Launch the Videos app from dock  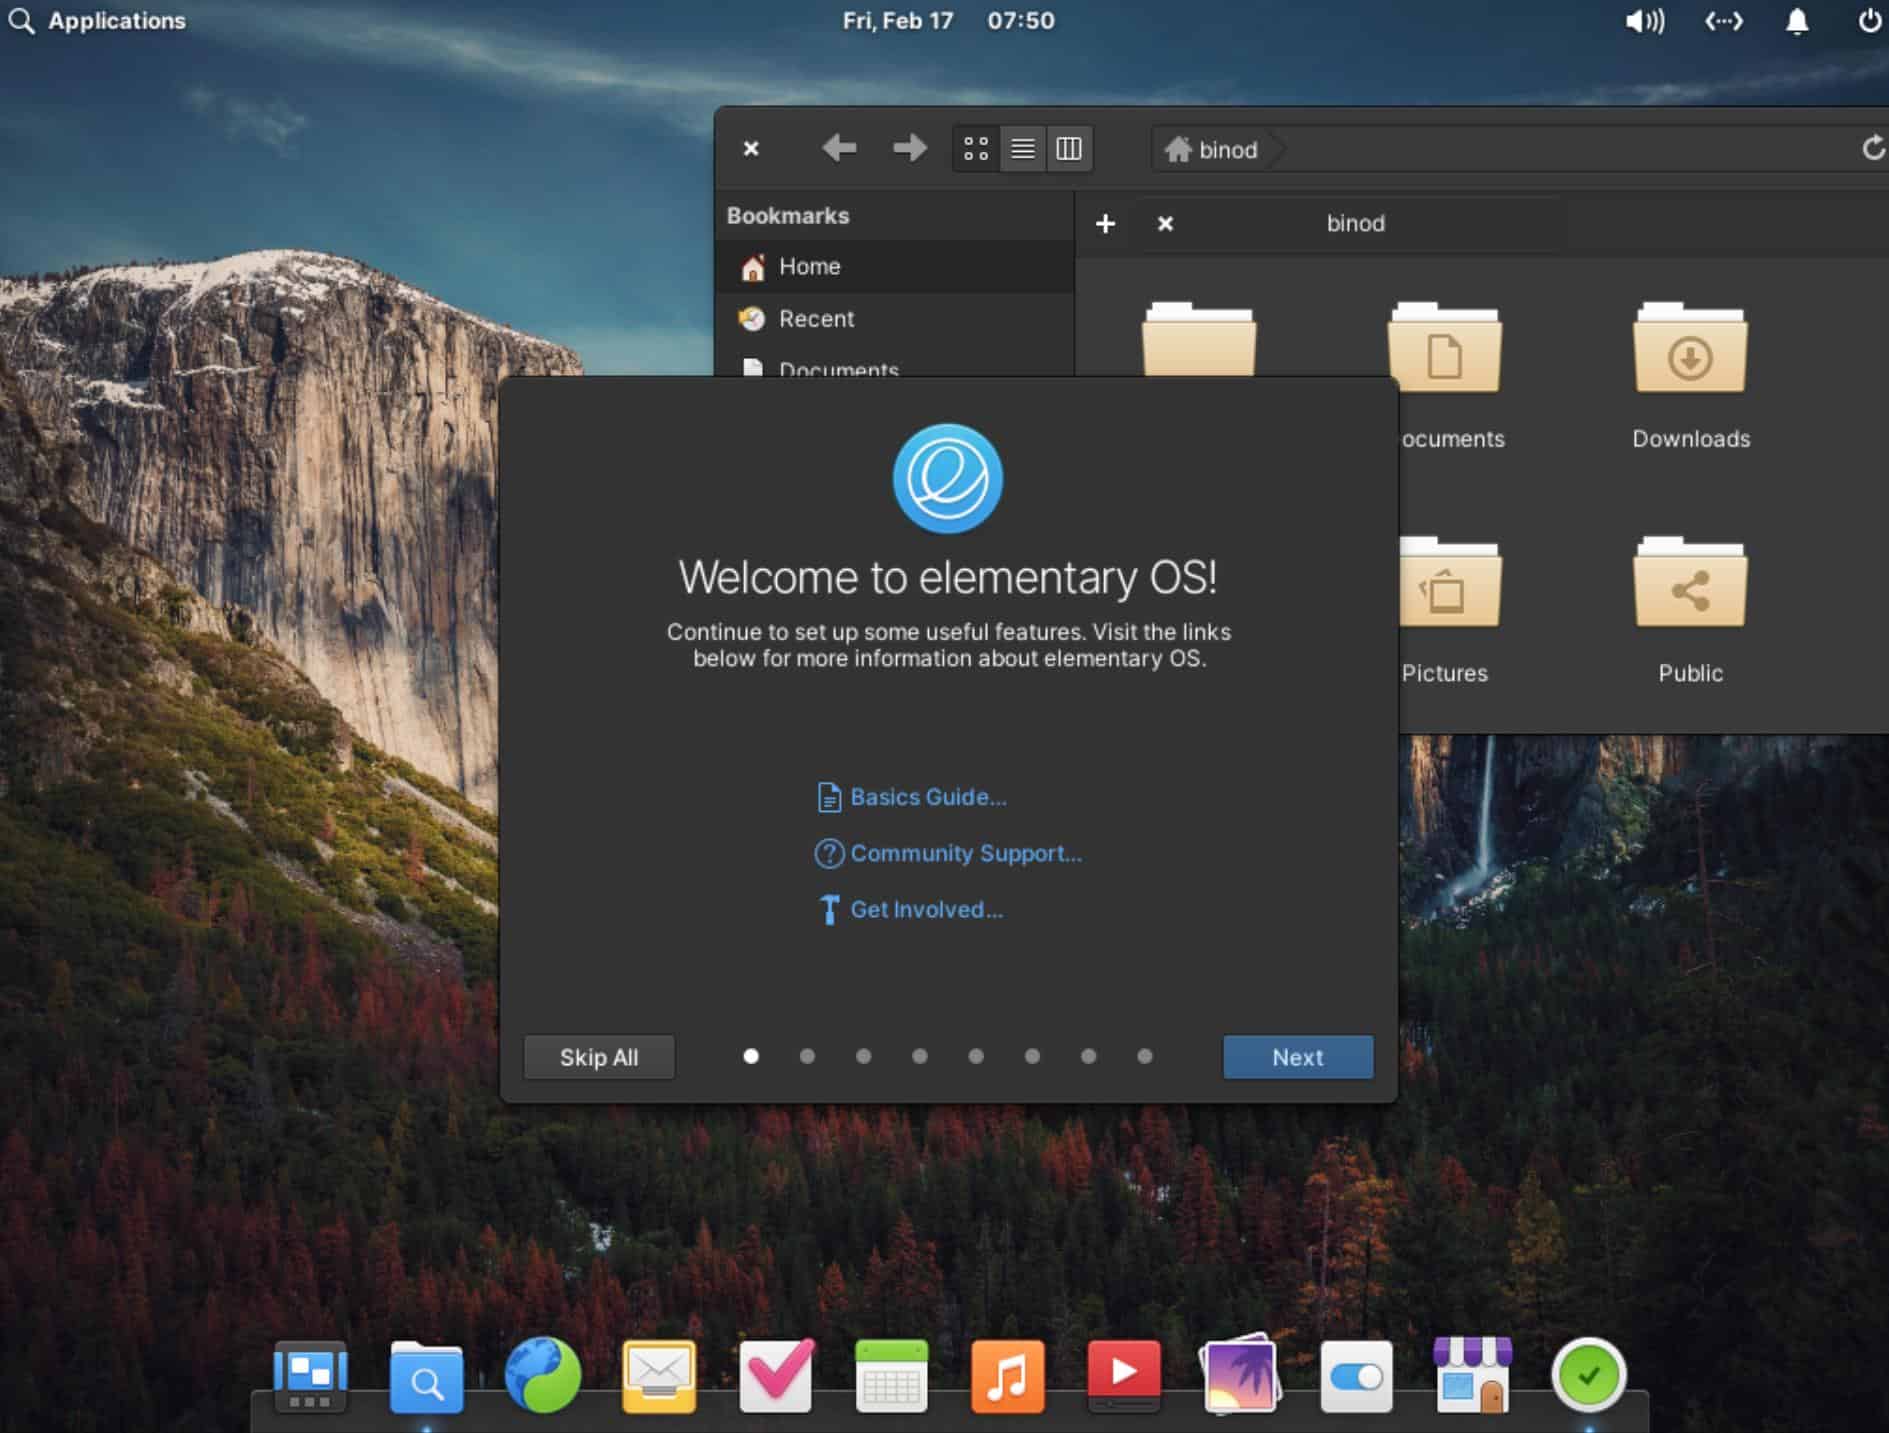(1124, 1376)
